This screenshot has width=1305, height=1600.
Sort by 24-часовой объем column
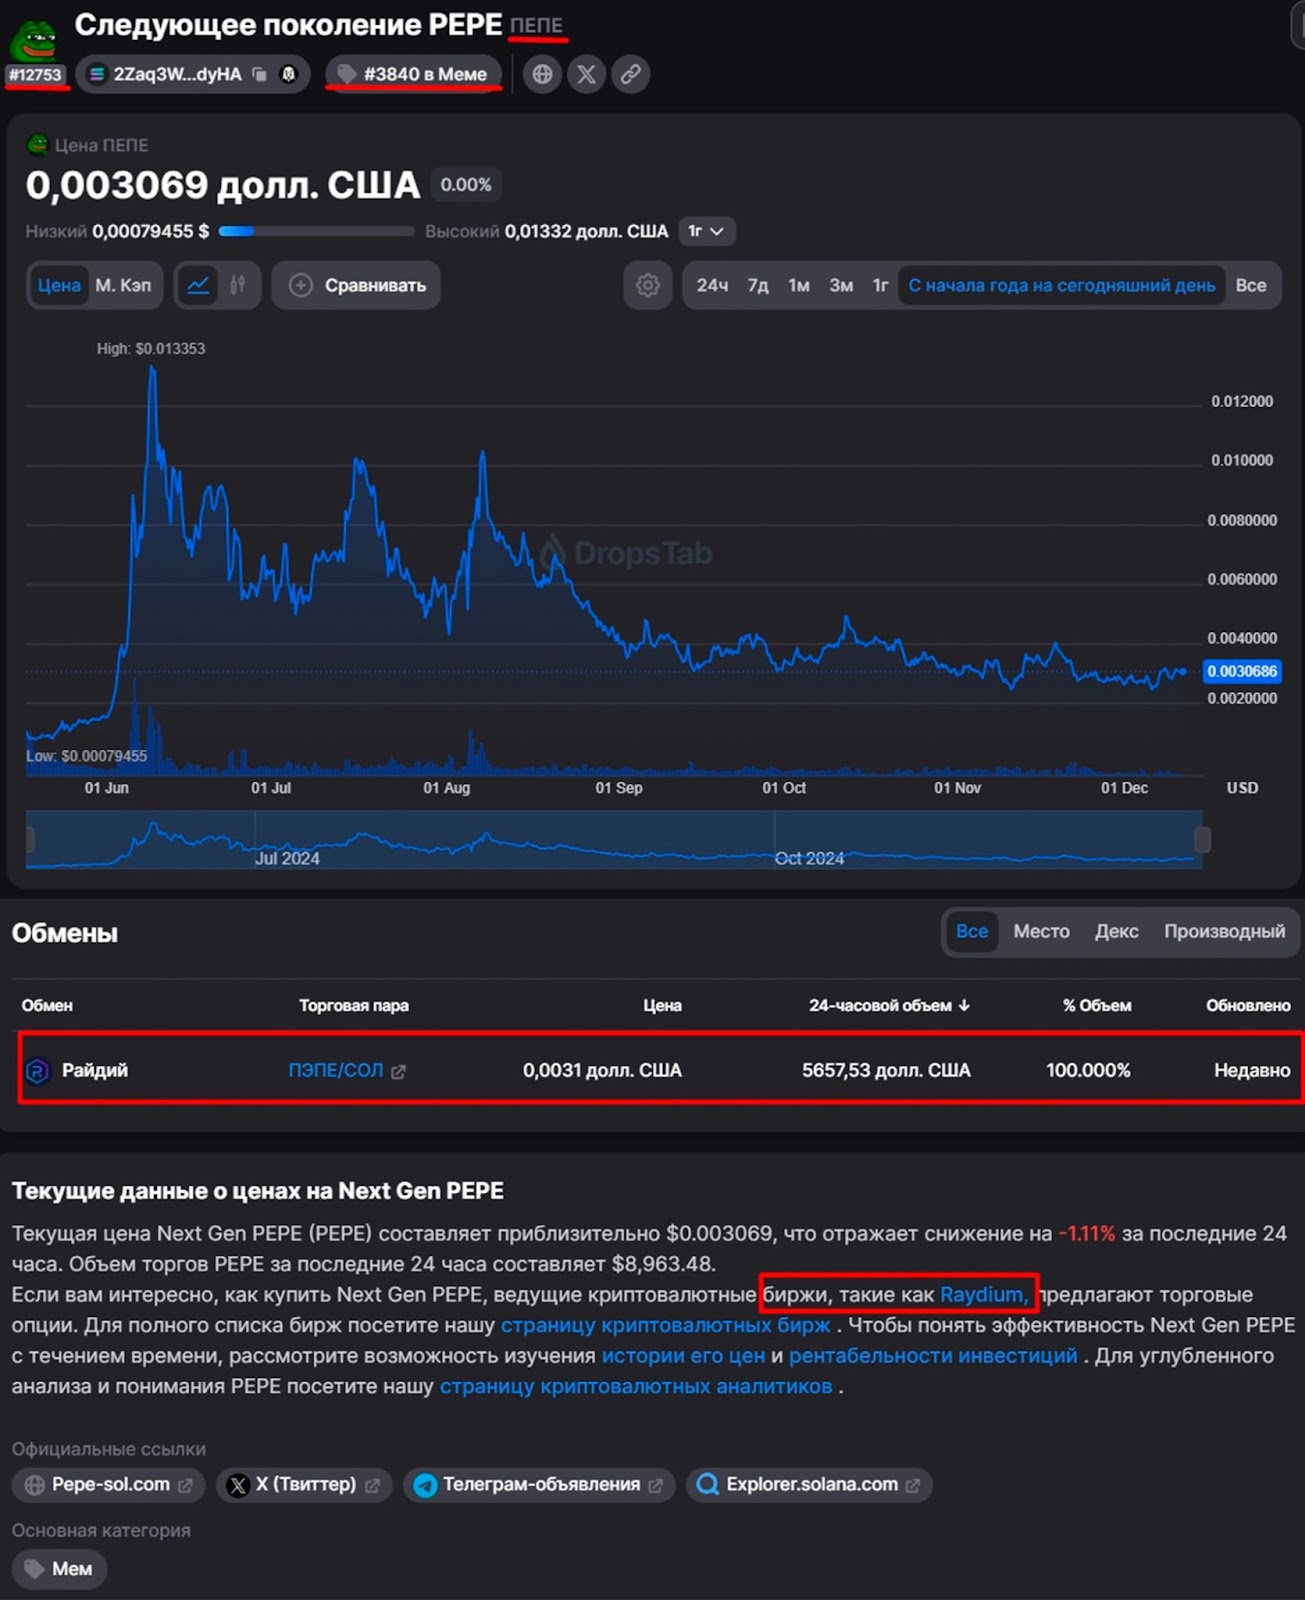point(889,1005)
